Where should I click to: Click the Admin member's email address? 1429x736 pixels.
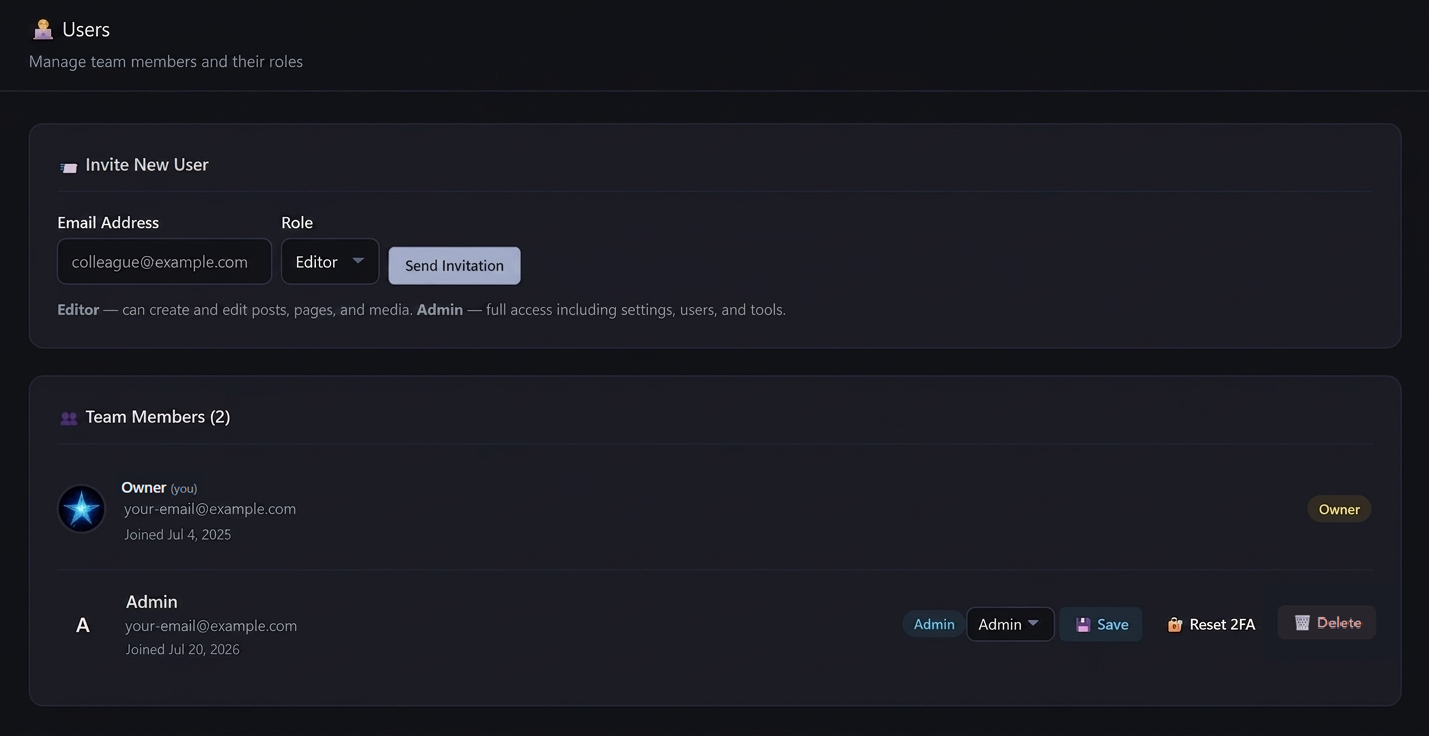click(x=211, y=625)
